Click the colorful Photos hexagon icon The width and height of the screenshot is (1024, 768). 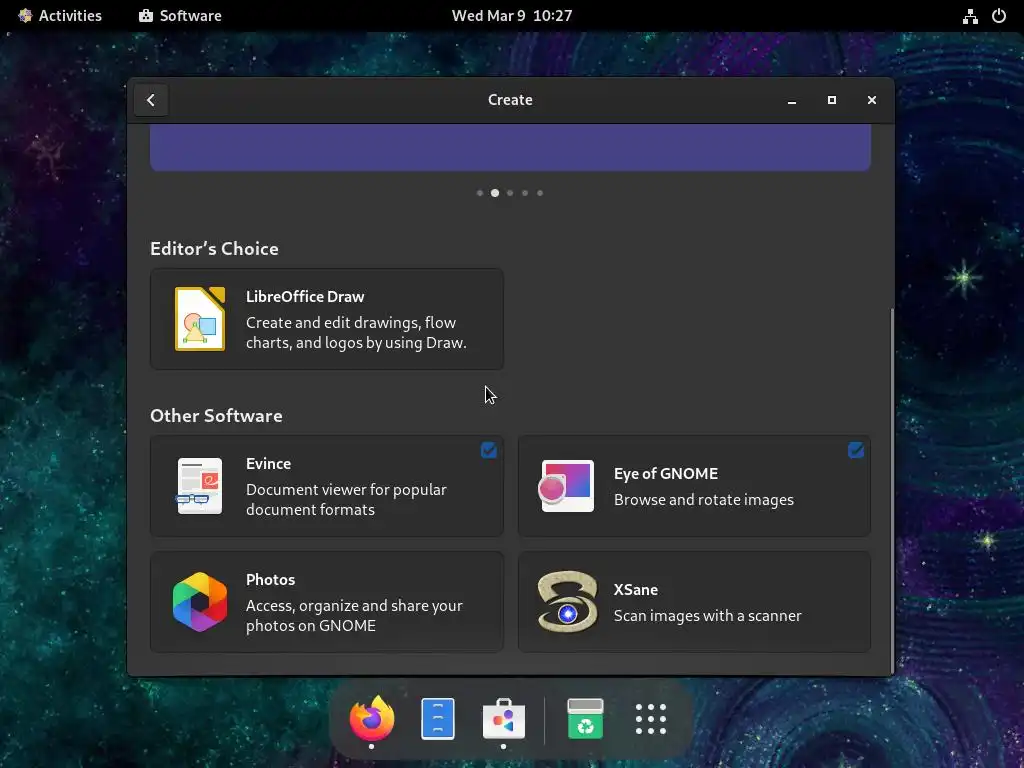point(200,601)
